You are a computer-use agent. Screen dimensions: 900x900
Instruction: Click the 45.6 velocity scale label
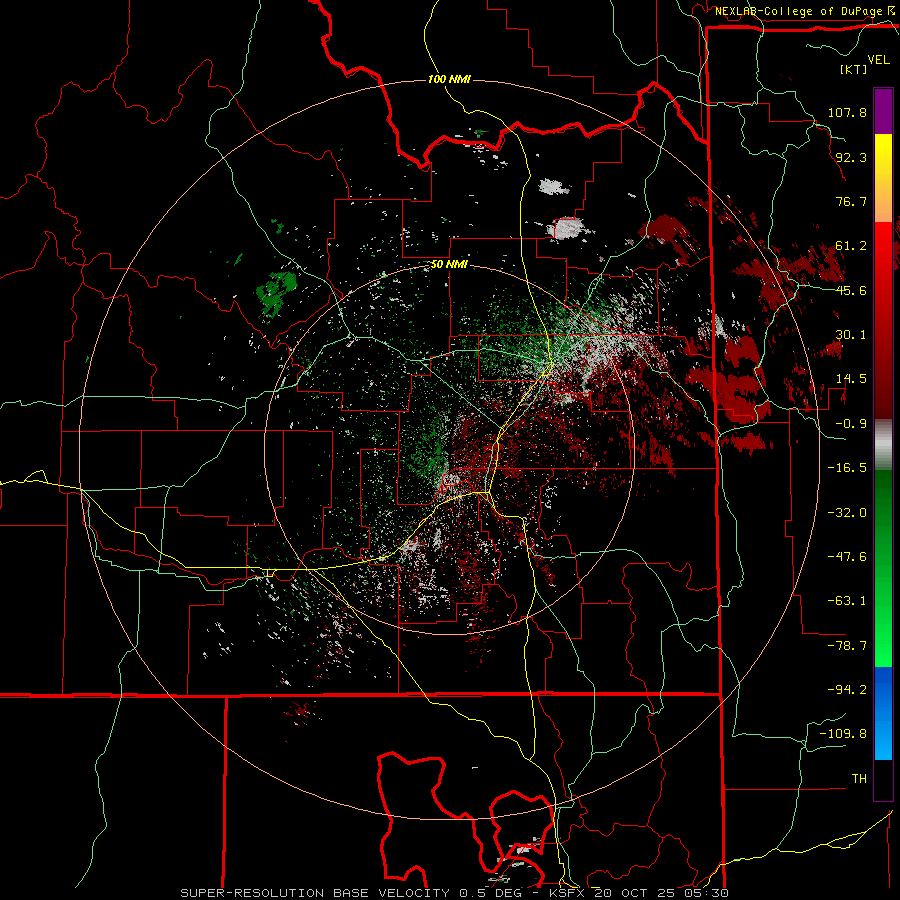pos(851,290)
